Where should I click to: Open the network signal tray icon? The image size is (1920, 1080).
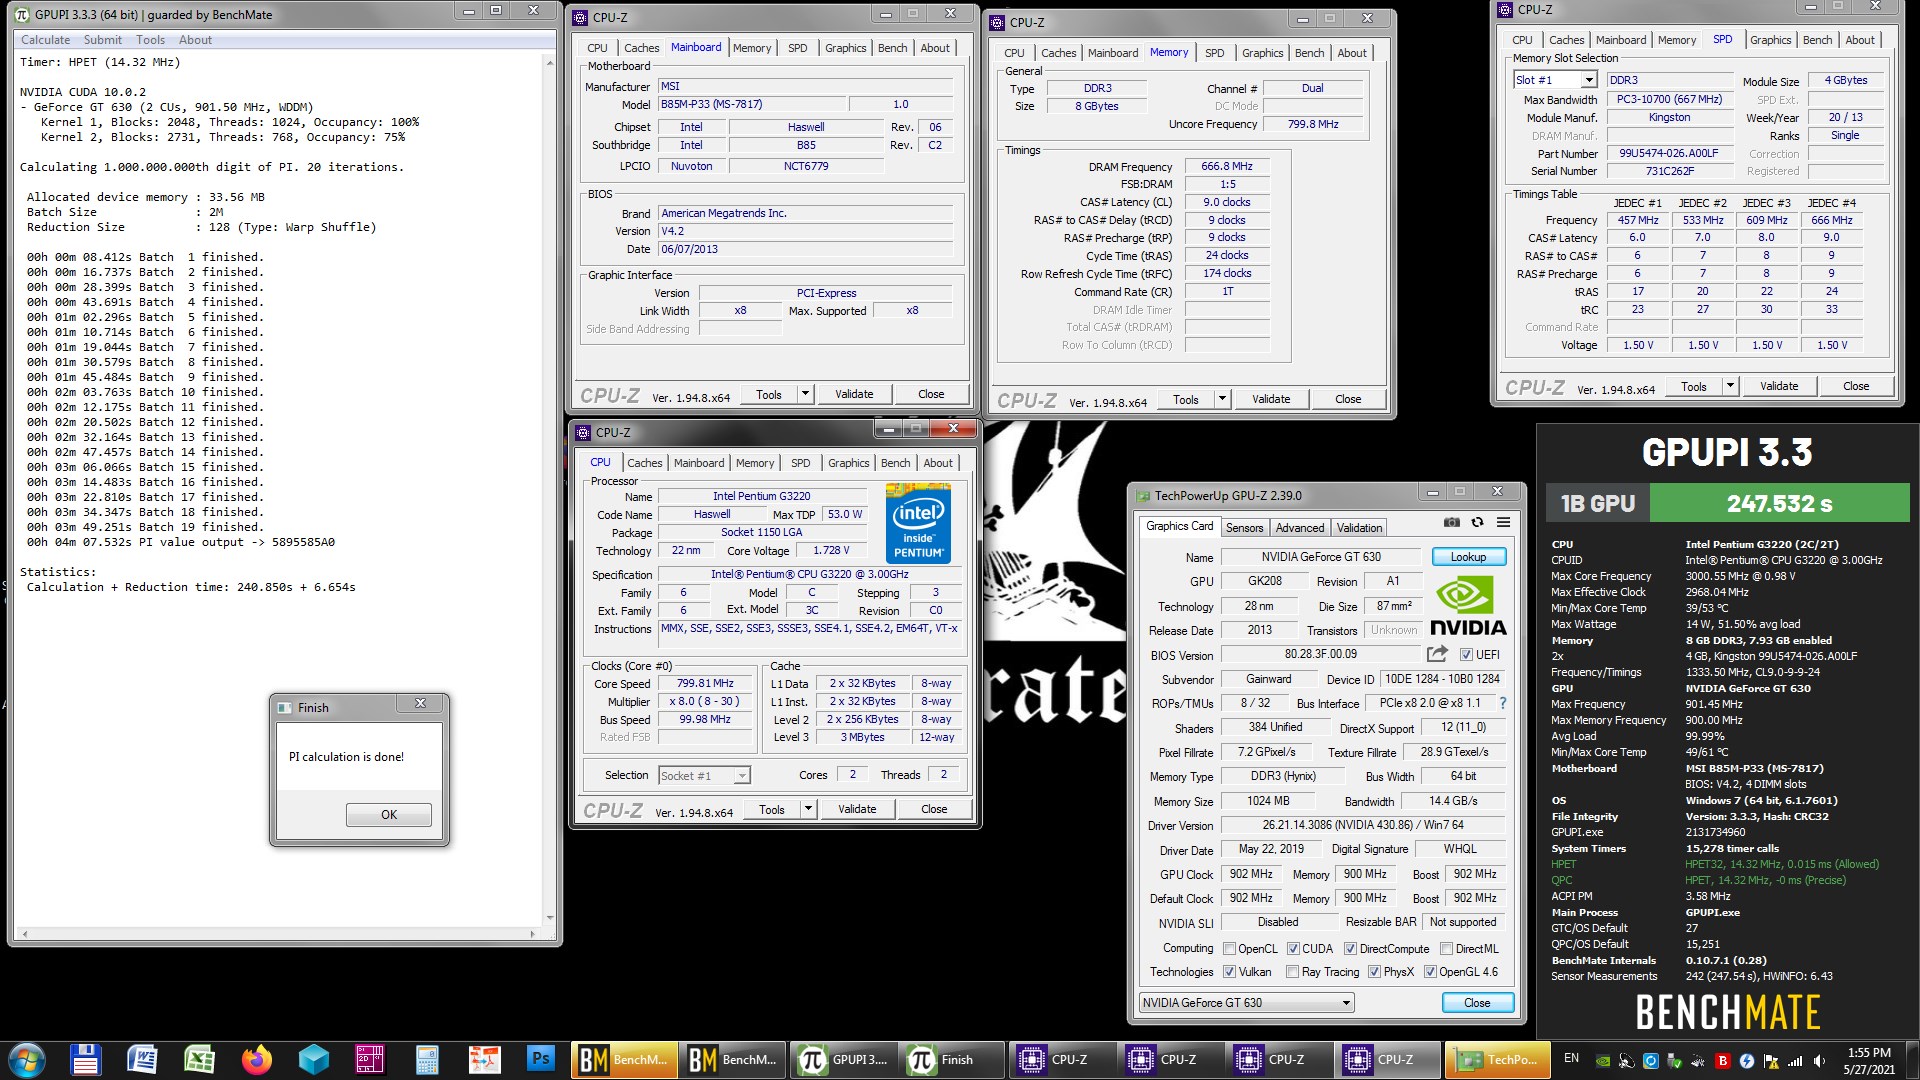tap(1795, 1060)
